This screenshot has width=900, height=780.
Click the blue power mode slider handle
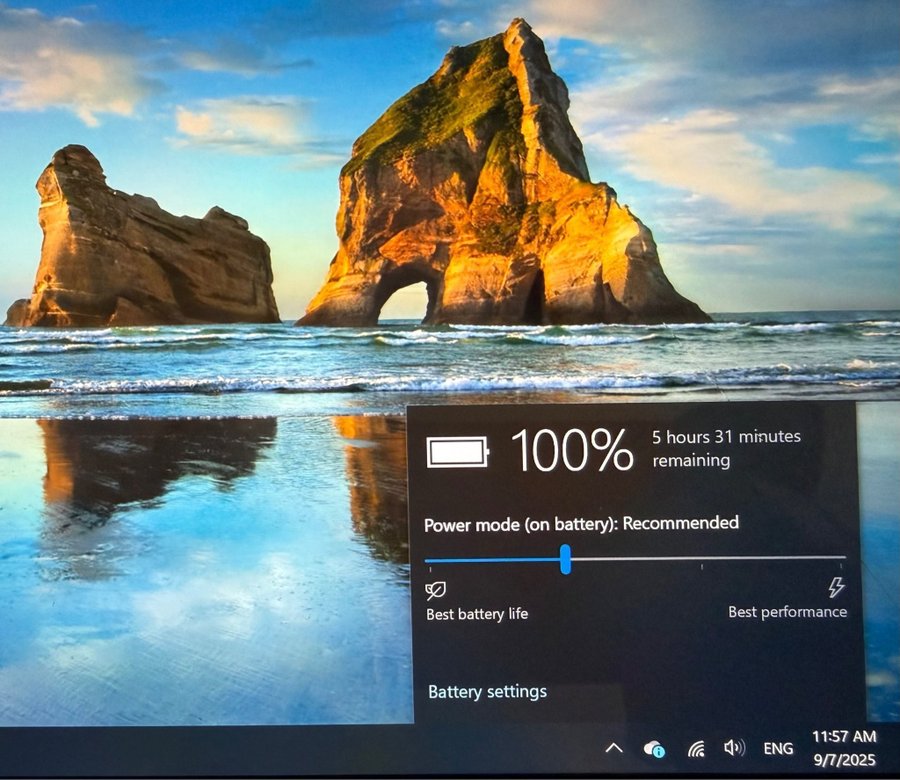565,559
